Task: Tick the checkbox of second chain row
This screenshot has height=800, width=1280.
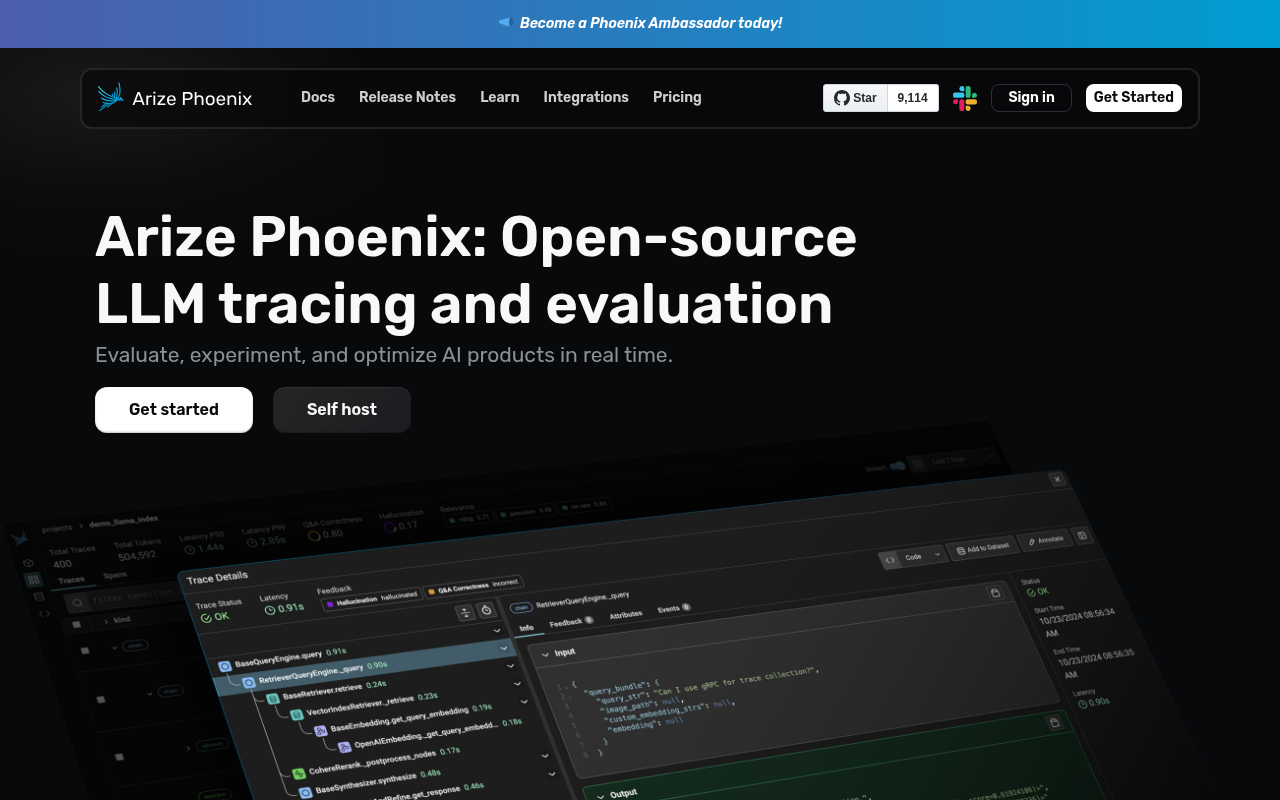Action: [101, 699]
